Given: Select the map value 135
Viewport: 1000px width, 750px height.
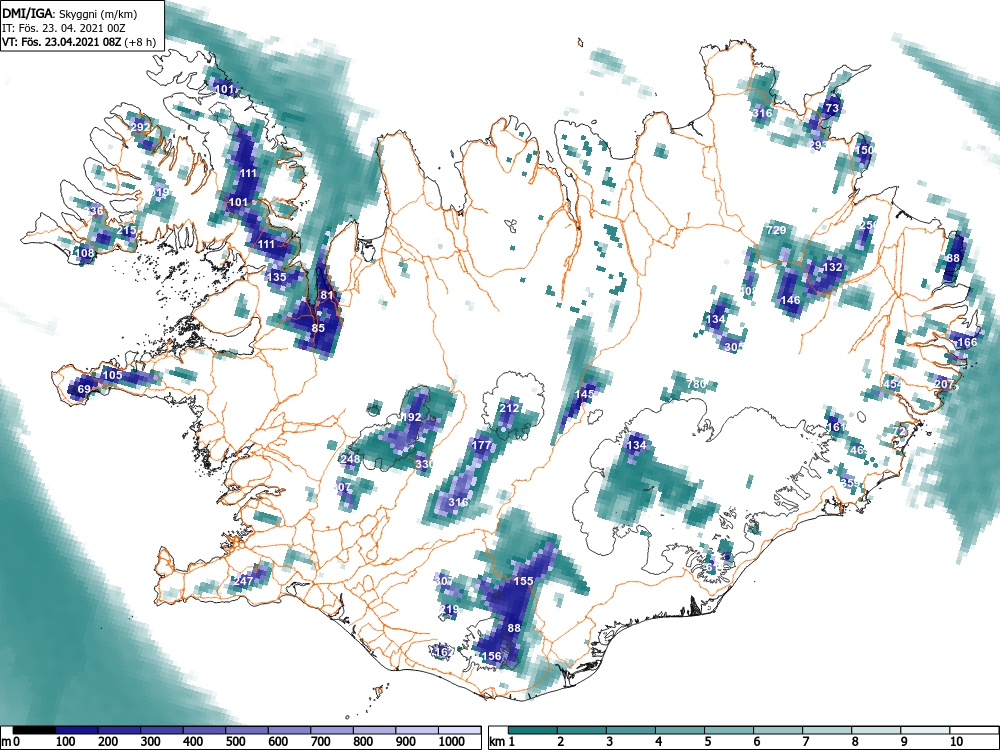Looking at the screenshot, I should pyautogui.click(x=276, y=277).
